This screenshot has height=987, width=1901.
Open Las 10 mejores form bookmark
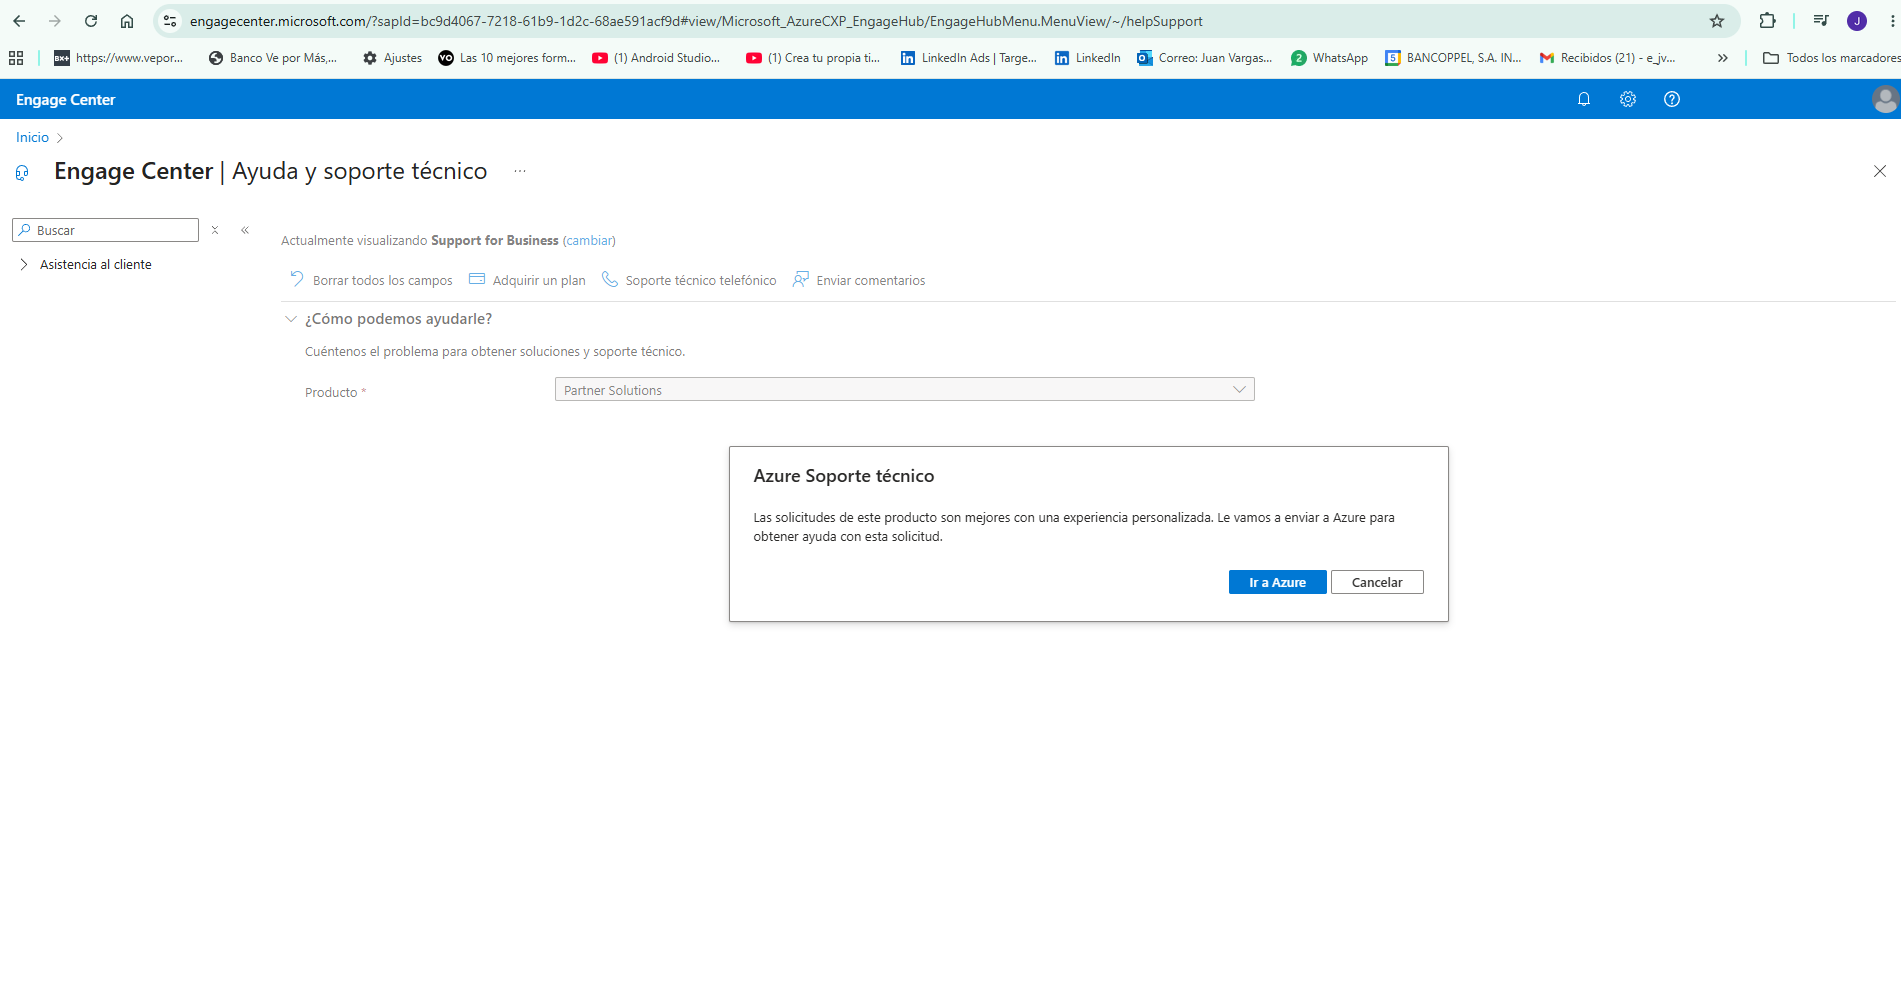507,58
